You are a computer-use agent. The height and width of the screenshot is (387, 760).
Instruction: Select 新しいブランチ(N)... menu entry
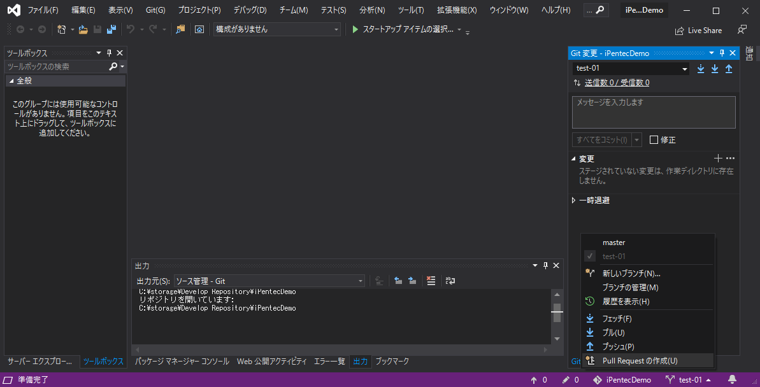point(648,274)
